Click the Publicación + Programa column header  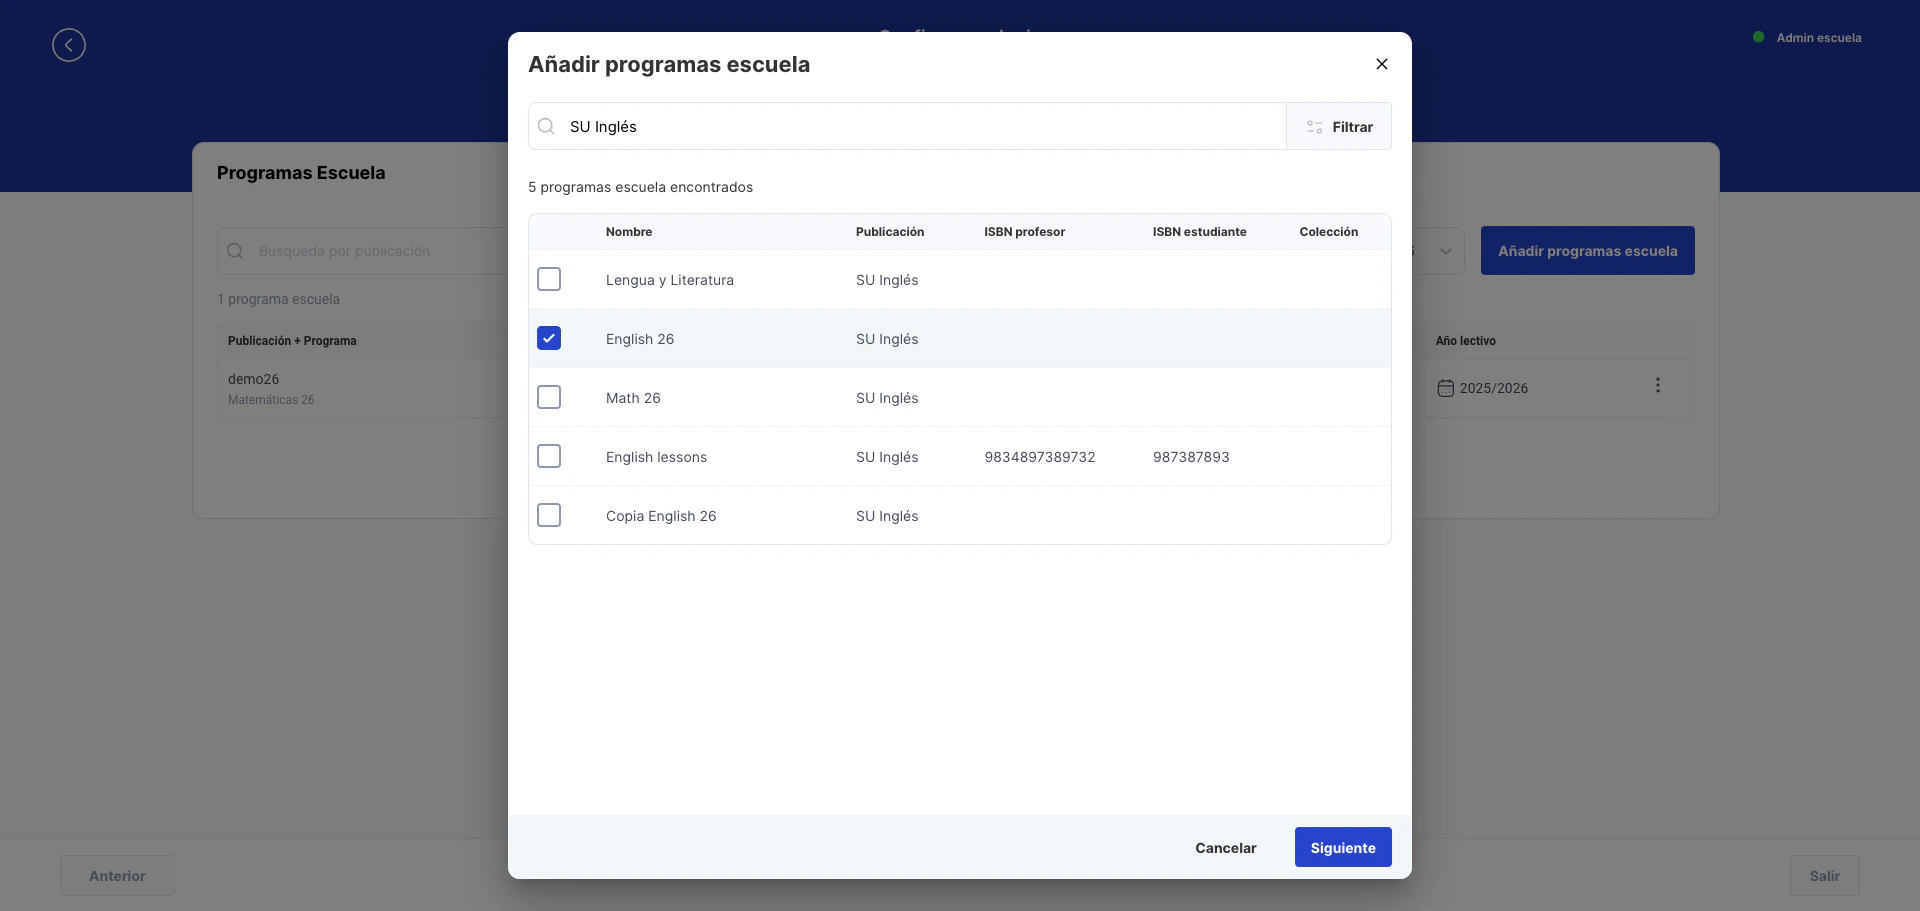292,341
